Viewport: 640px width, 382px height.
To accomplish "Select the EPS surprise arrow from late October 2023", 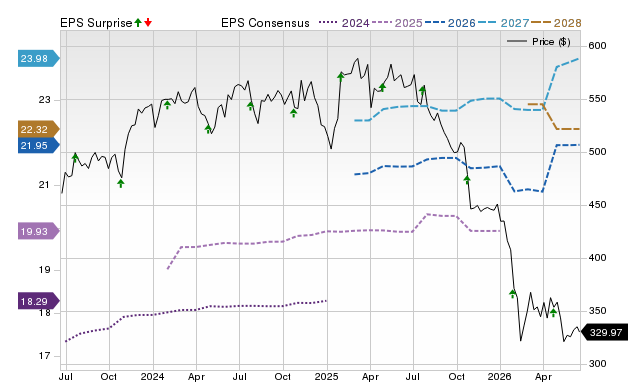I will click(121, 183).
